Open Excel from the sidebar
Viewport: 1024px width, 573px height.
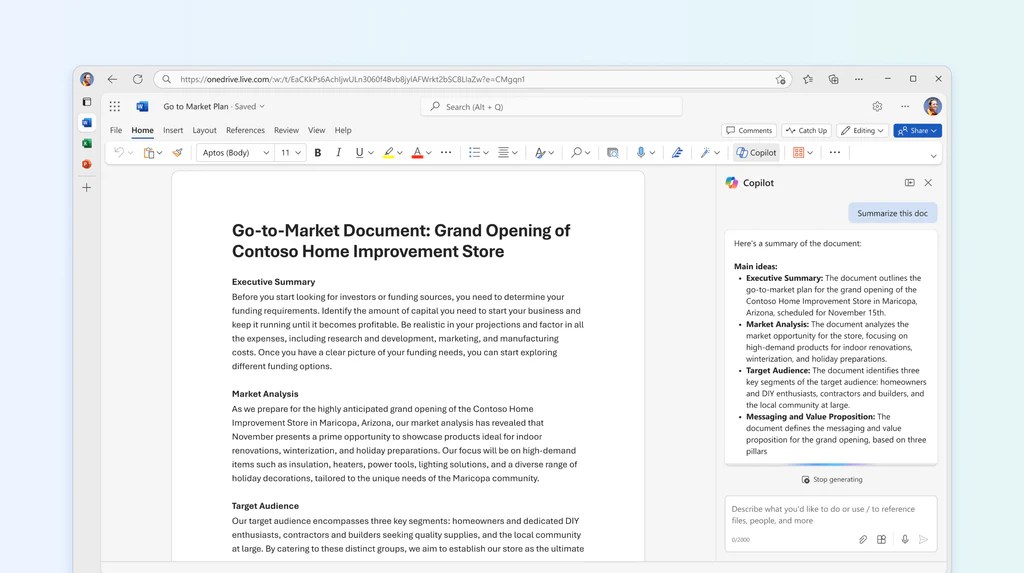pyautogui.click(x=87, y=143)
